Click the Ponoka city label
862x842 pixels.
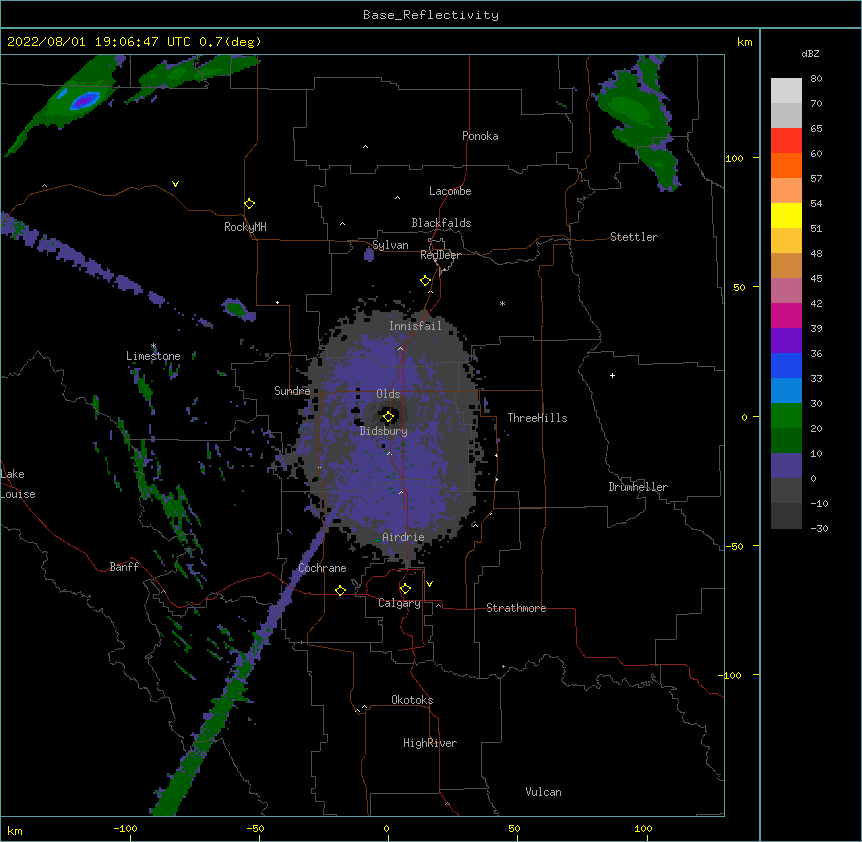480,136
